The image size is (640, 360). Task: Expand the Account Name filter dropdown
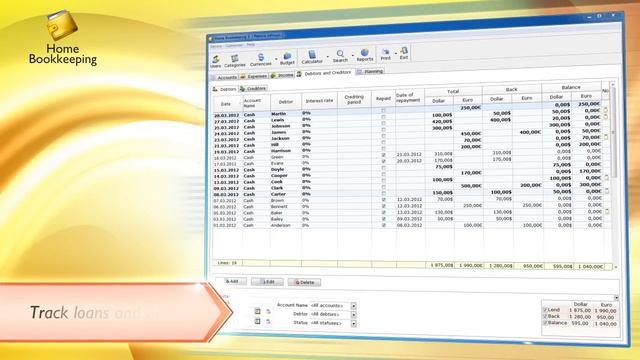(x=353, y=306)
